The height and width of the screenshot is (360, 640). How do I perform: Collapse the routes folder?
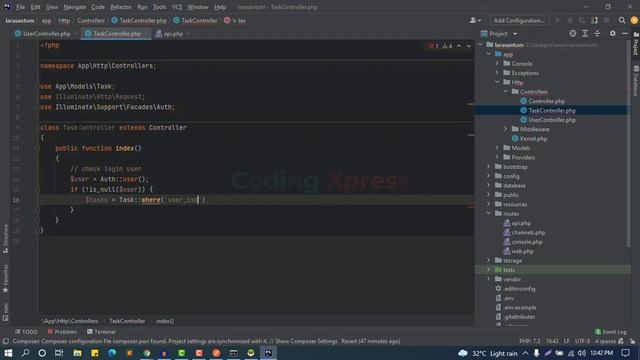tap(489, 213)
